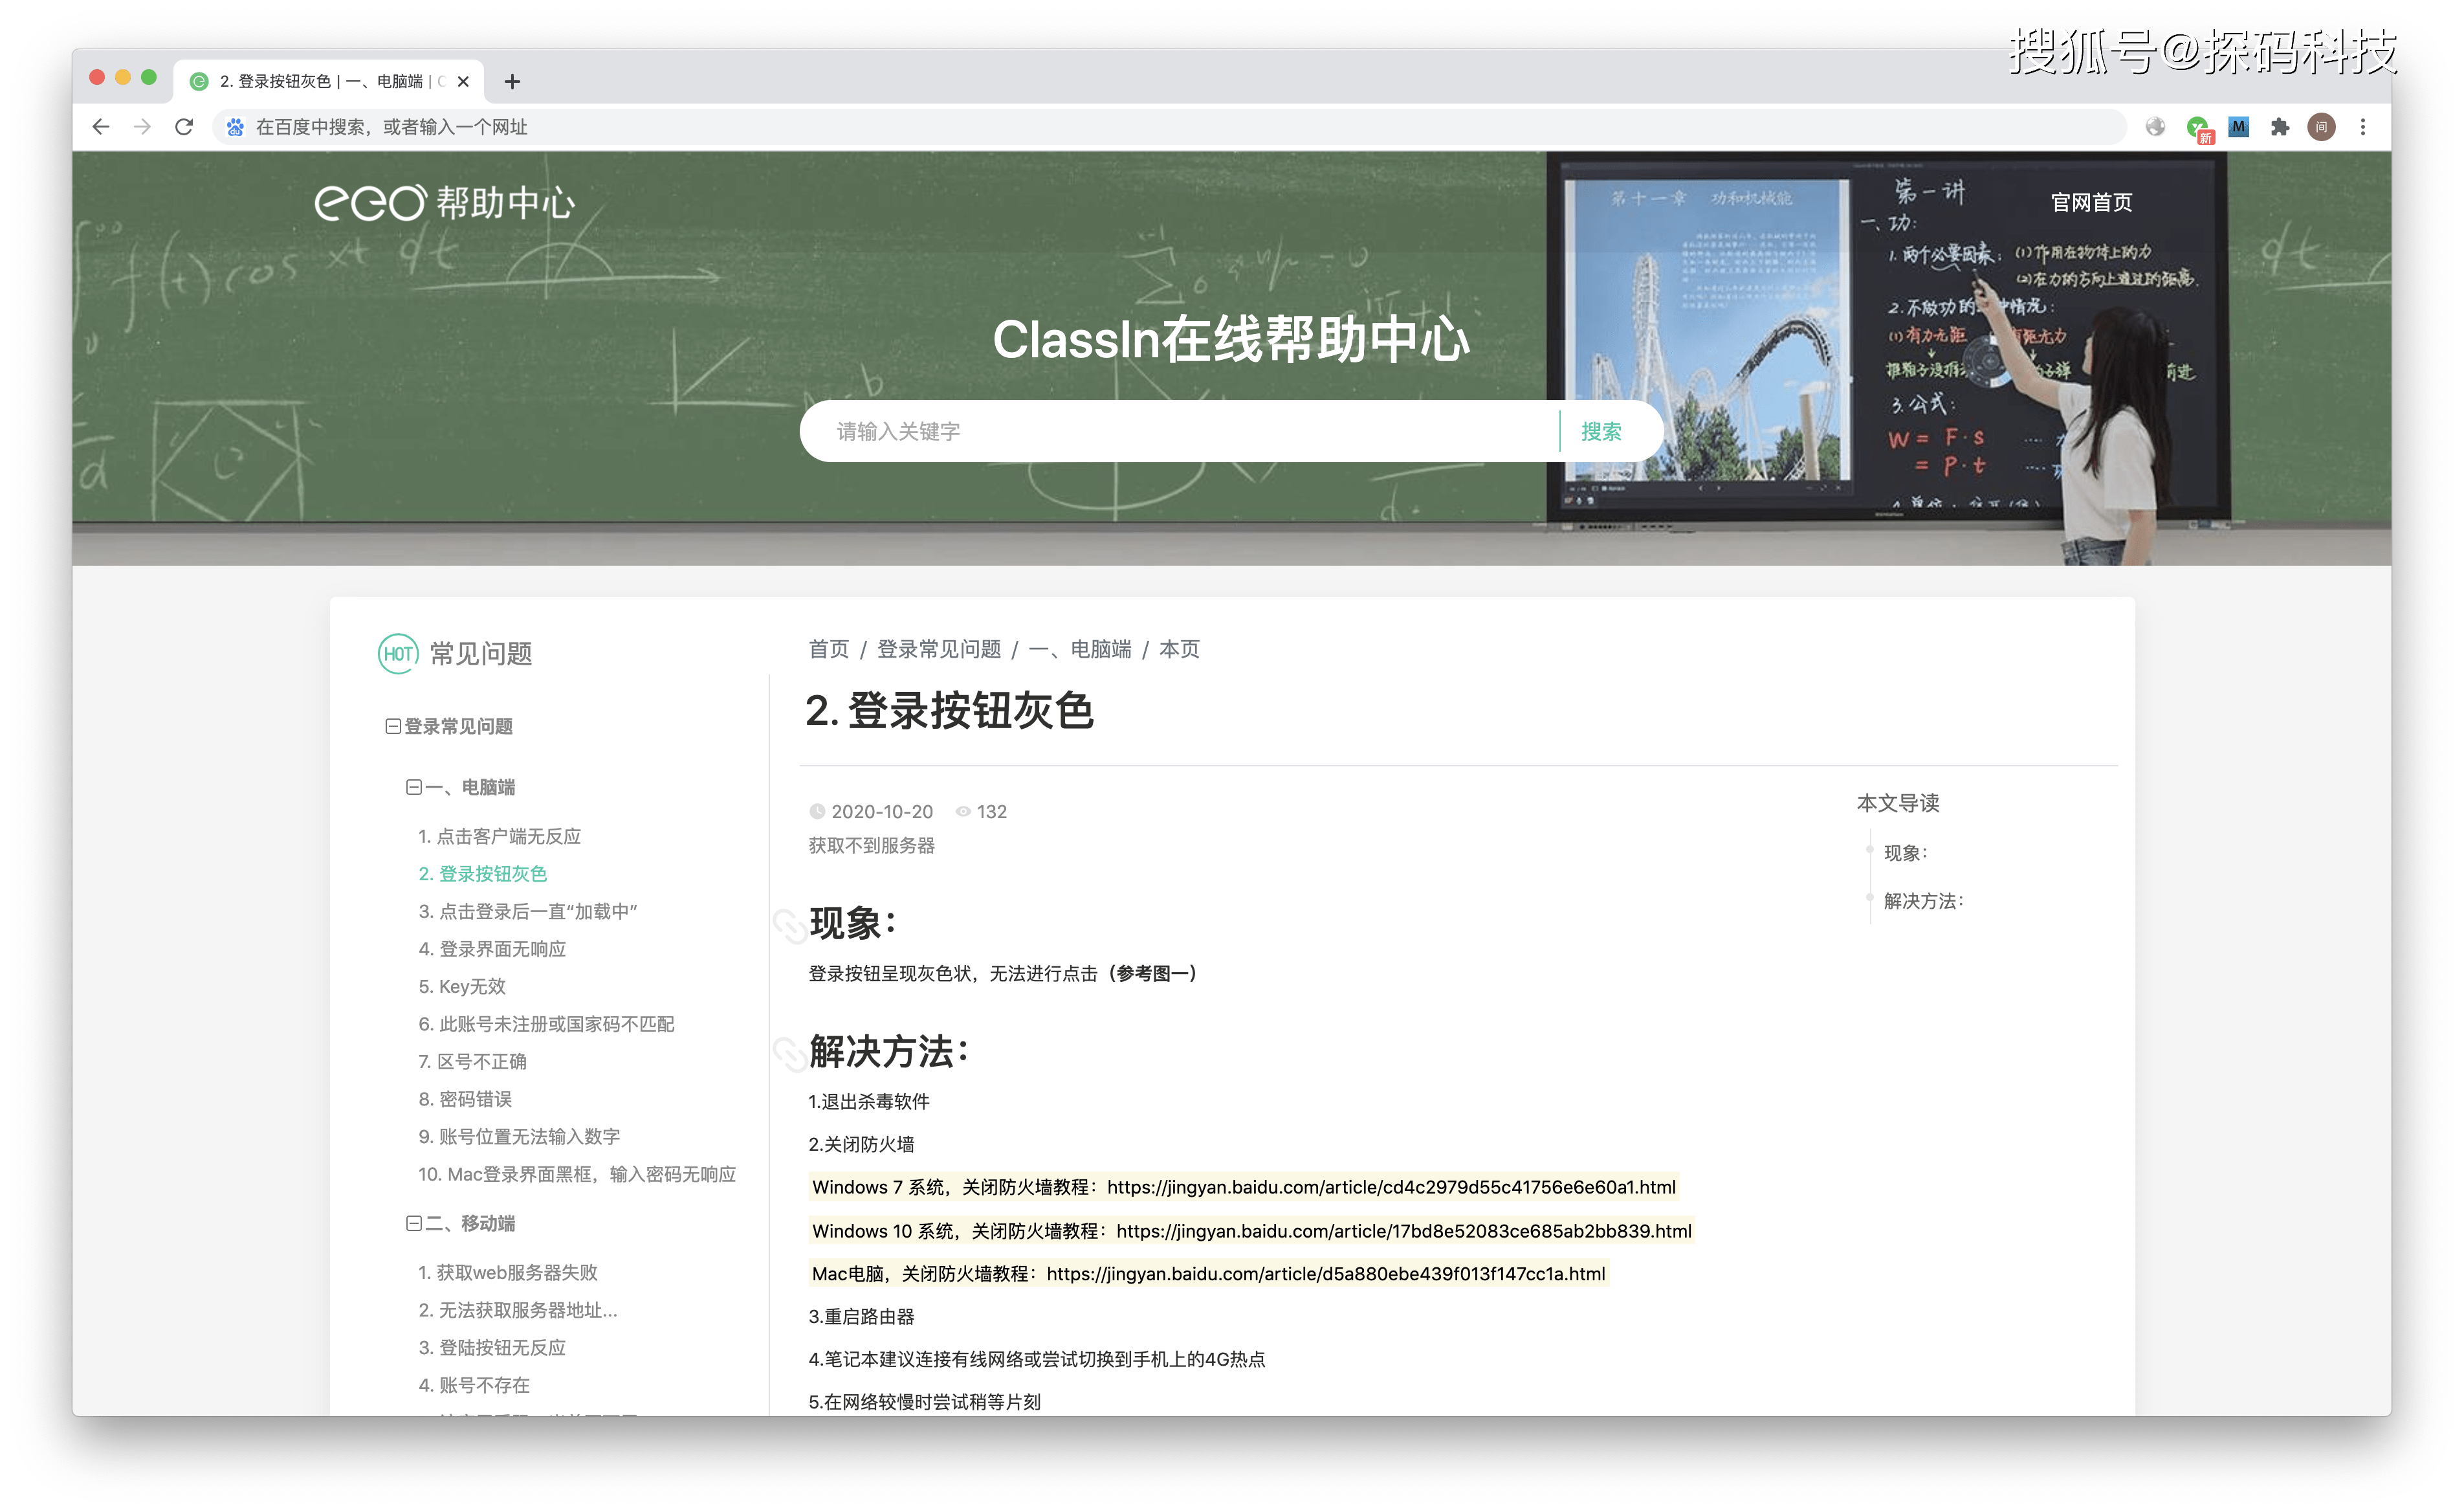Open sidebar item 3. 登陆按钮无反应
Image resolution: width=2464 pixels, height=1512 pixels.
[492, 1347]
